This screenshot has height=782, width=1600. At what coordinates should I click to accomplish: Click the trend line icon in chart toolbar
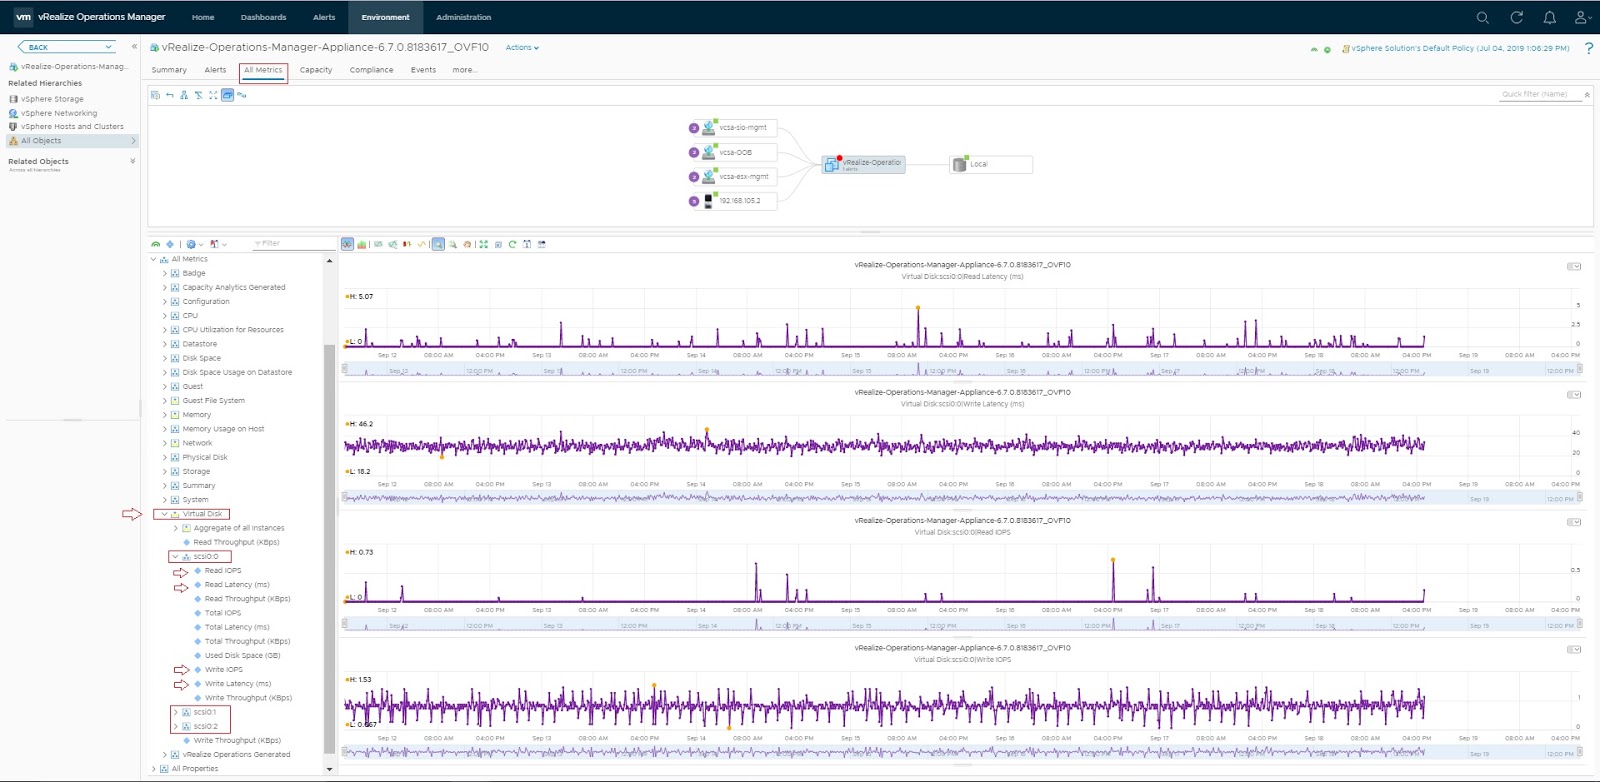[422, 244]
